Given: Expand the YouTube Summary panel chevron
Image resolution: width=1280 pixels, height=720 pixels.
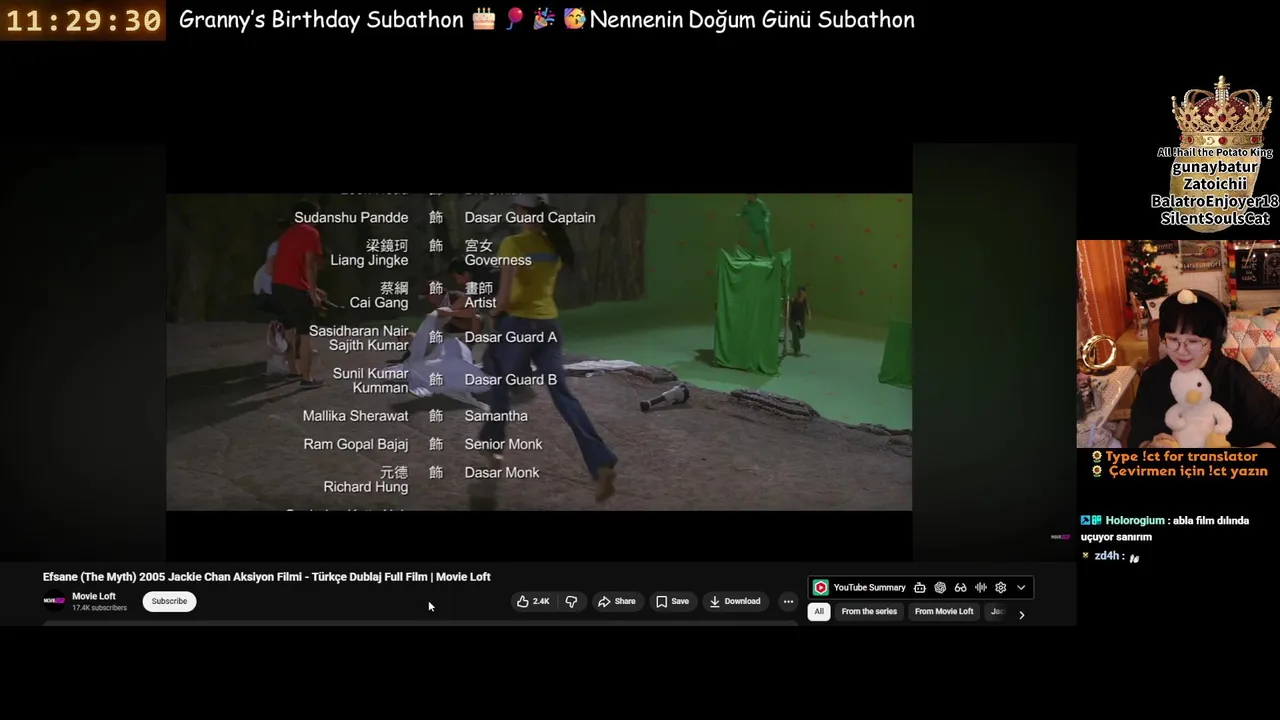Looking at the screenshot, I should (1021, 587).
